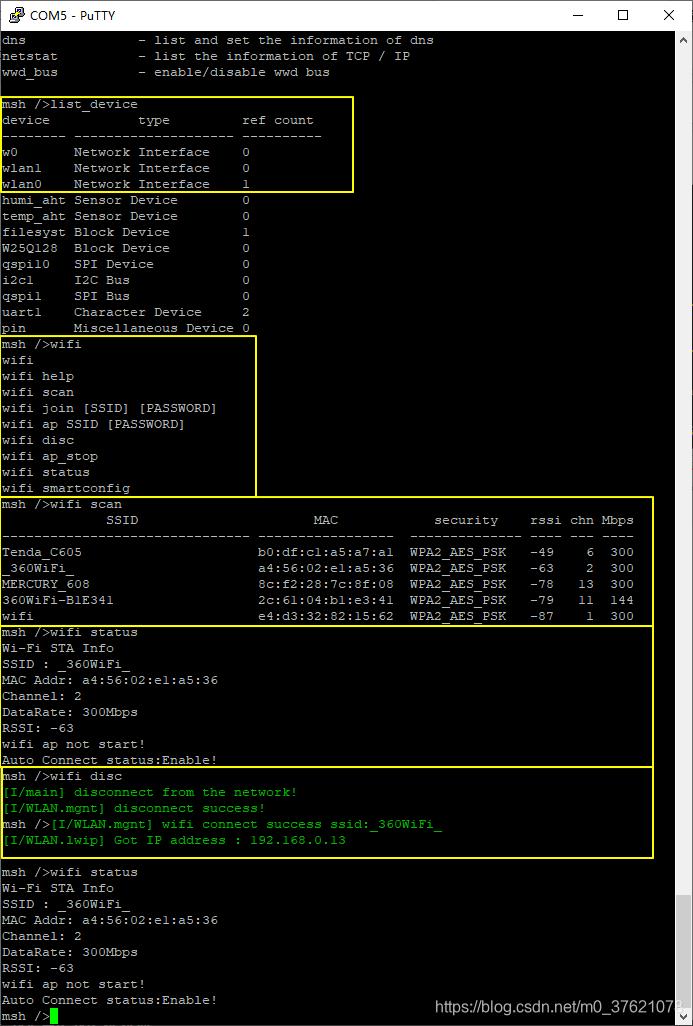The width and height of the screenshot is (693, 1026).
Task: Click the 'wlan0' device row
Action: click(x=126, y=184)
